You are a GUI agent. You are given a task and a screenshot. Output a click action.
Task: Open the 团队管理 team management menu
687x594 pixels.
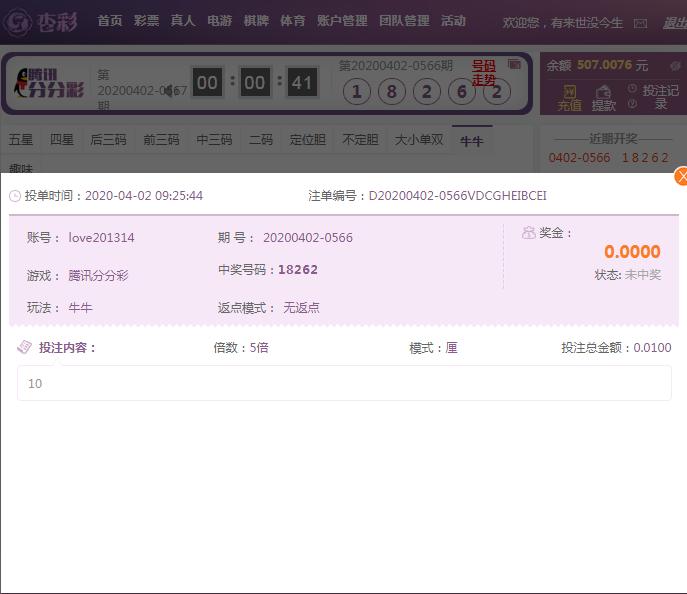click(x=404, y=21)
